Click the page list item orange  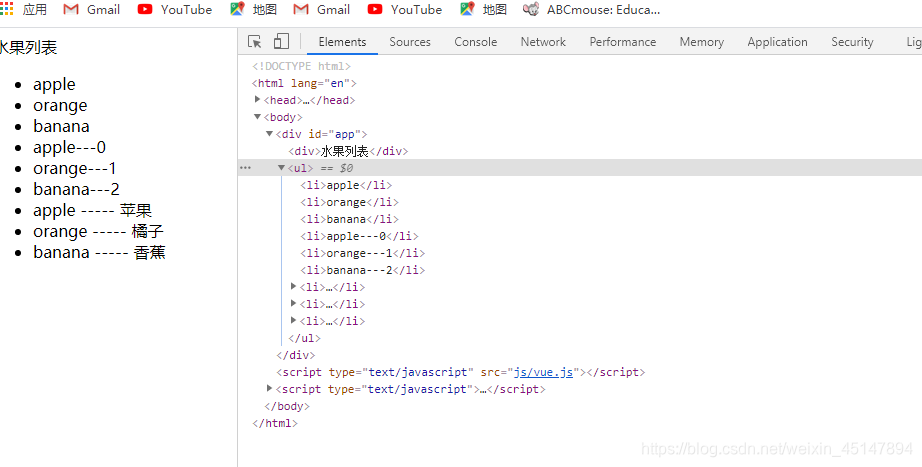point(60,105)
